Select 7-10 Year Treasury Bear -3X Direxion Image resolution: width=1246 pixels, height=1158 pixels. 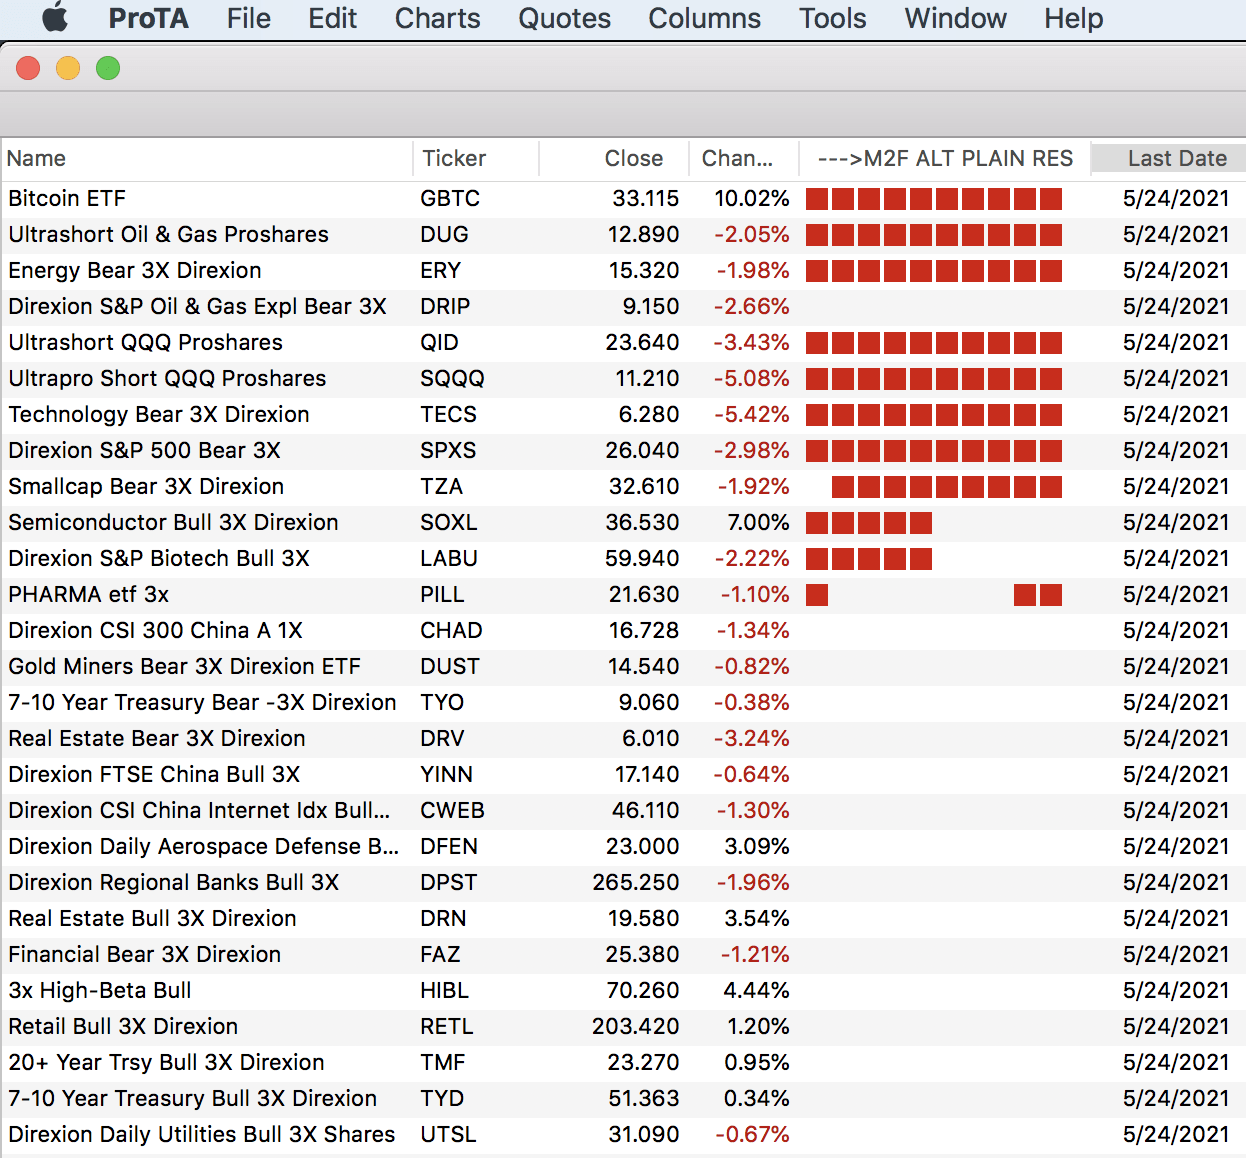point(623,702)
